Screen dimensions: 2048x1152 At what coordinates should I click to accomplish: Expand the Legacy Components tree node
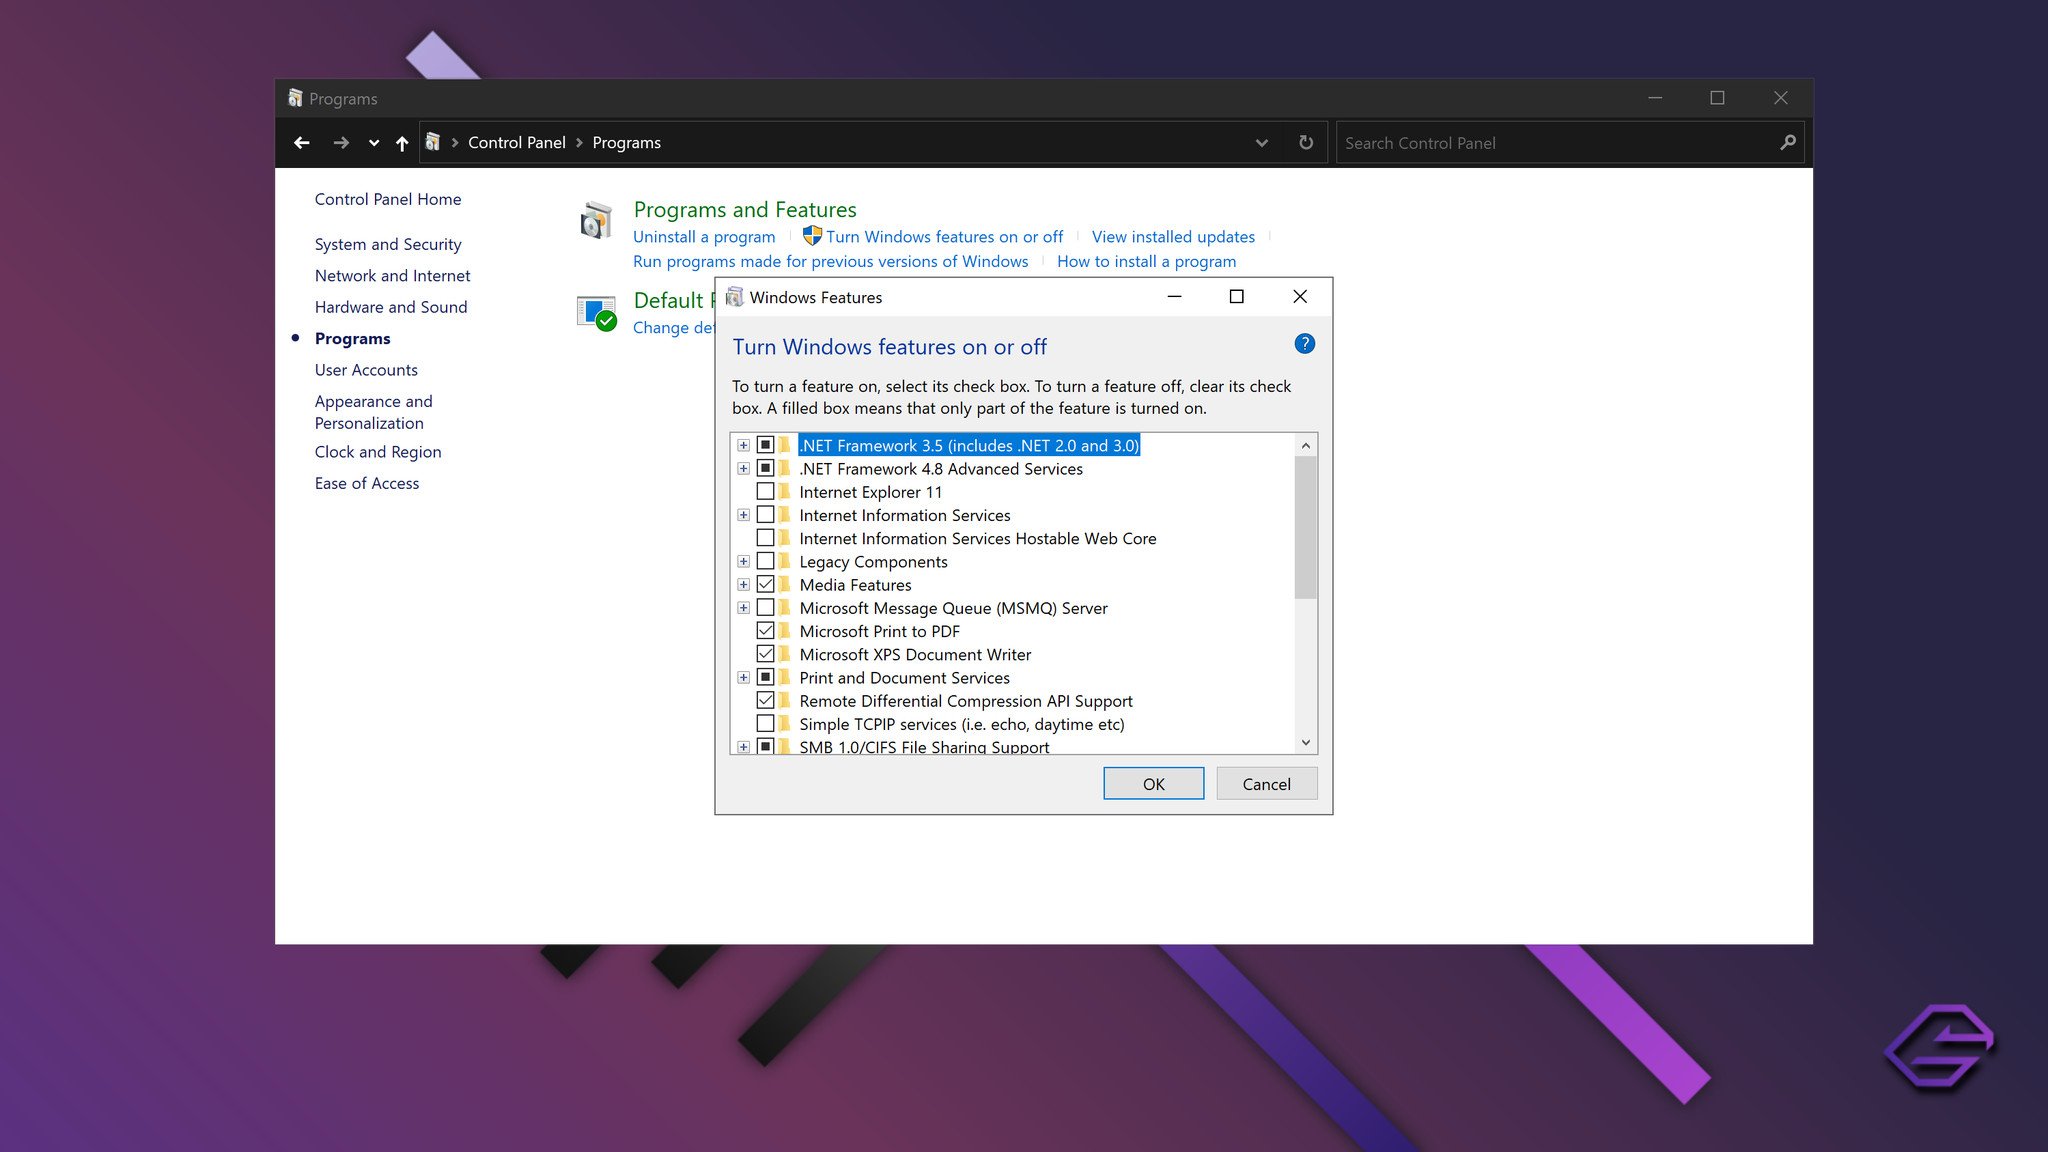[743, 562]
